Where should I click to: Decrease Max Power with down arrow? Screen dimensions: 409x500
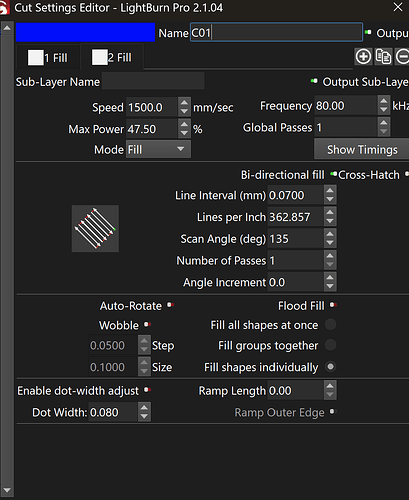click(184, 133)
